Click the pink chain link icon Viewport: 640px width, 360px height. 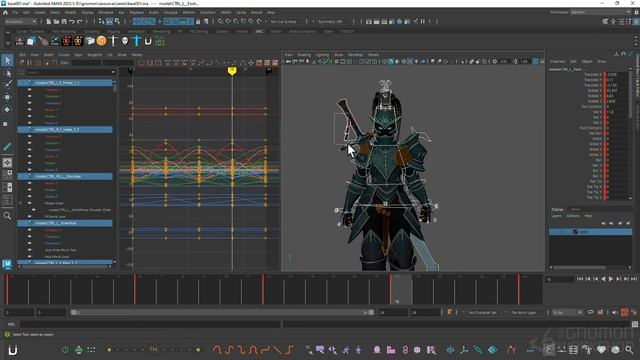coord(405,350)
